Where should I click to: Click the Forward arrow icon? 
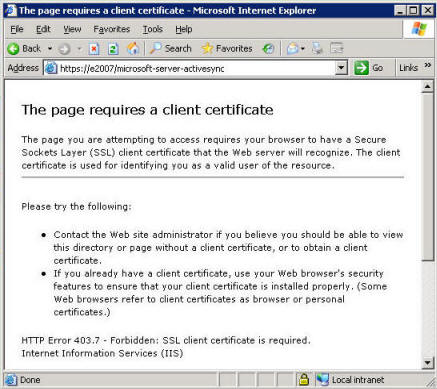click(64, 49)
